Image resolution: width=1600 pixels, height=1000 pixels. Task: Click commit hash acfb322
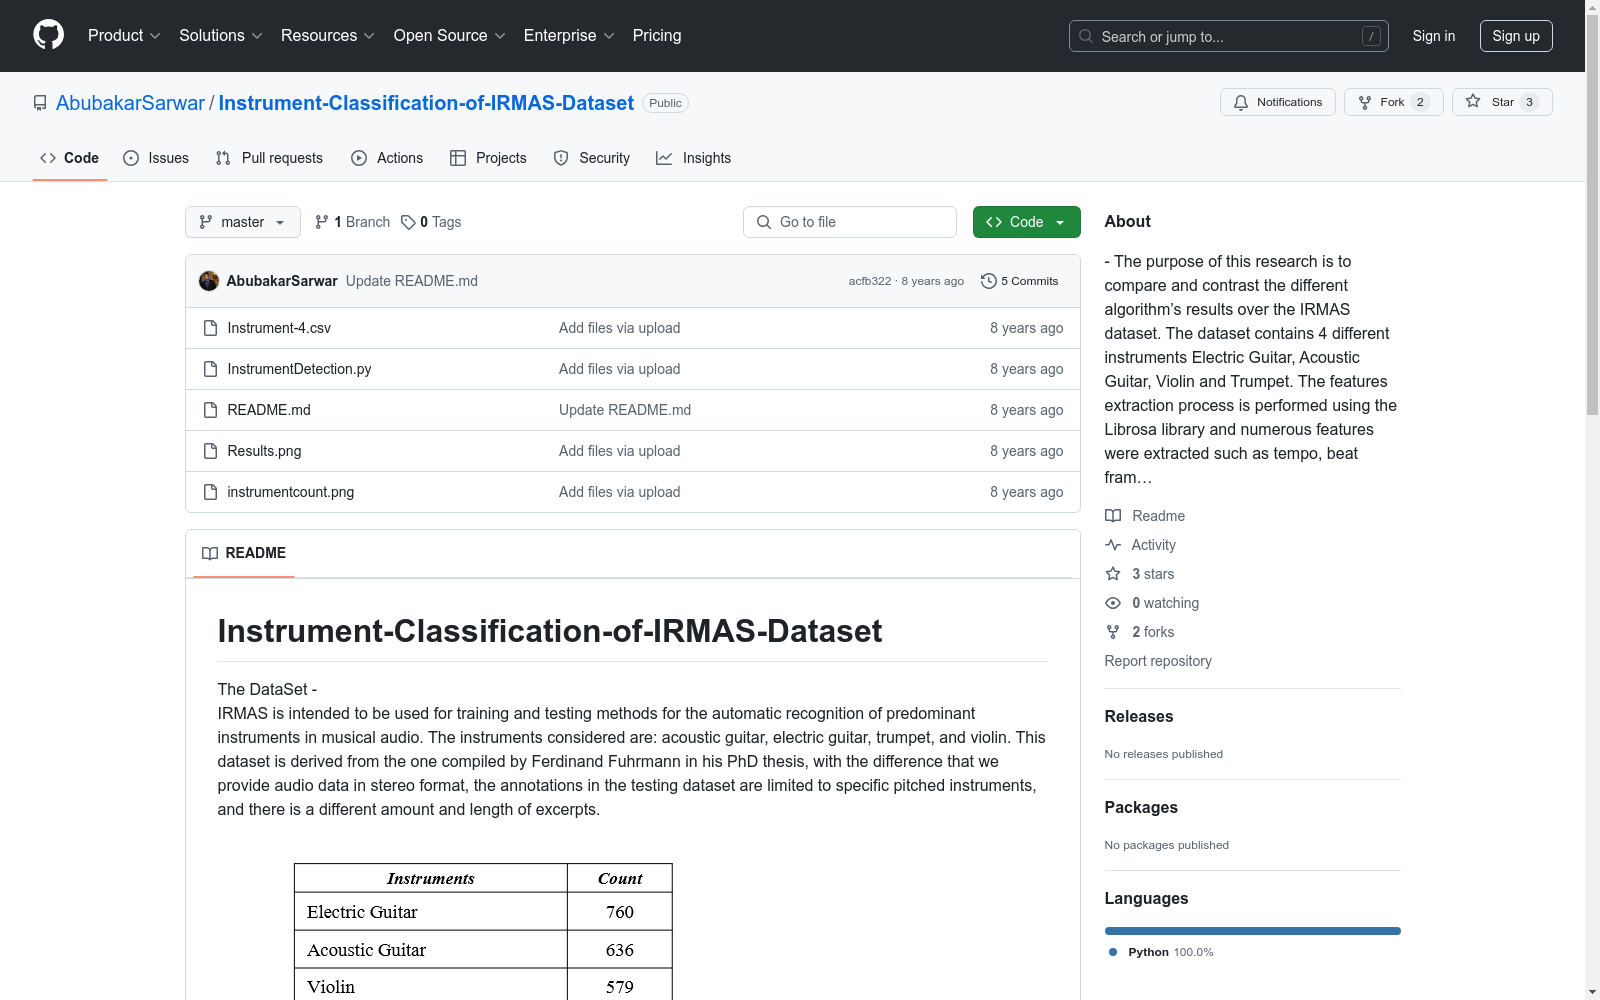pos(870,281)
